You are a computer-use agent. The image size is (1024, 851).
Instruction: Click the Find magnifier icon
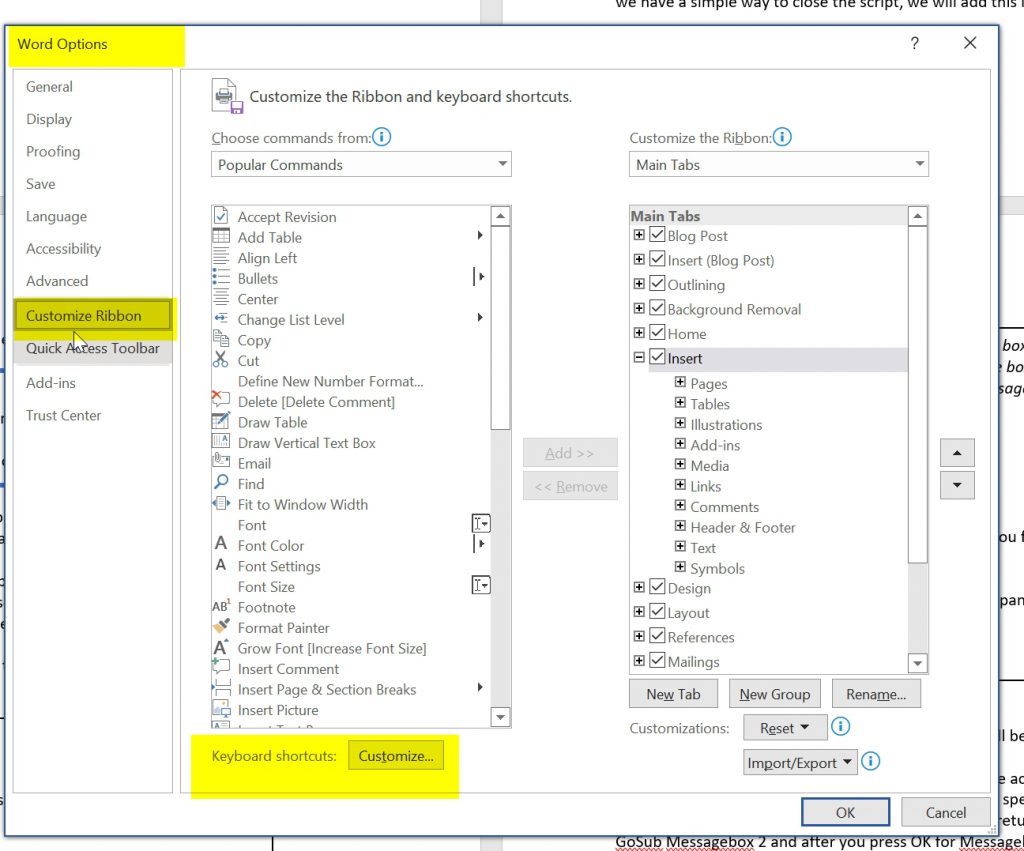221,483
